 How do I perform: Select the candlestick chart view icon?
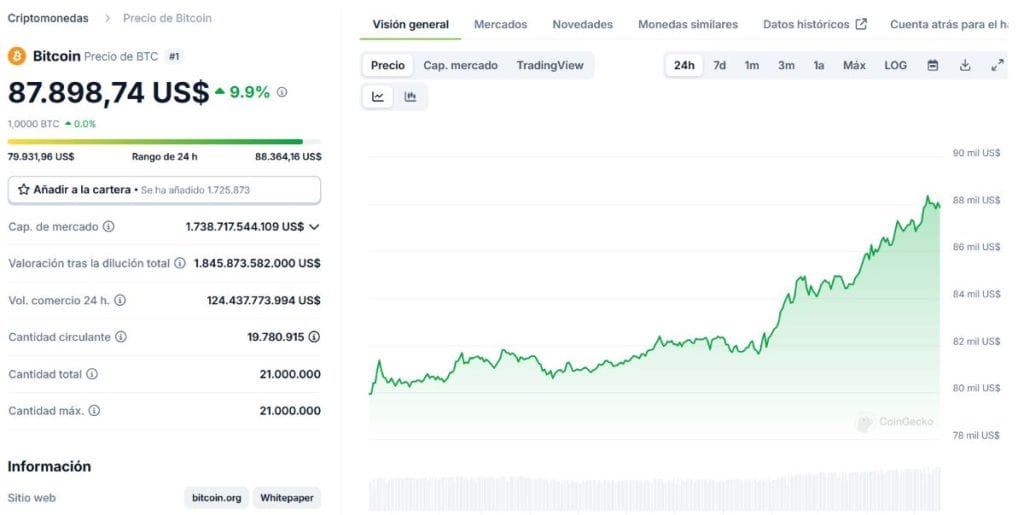click(x=410, y=97)
